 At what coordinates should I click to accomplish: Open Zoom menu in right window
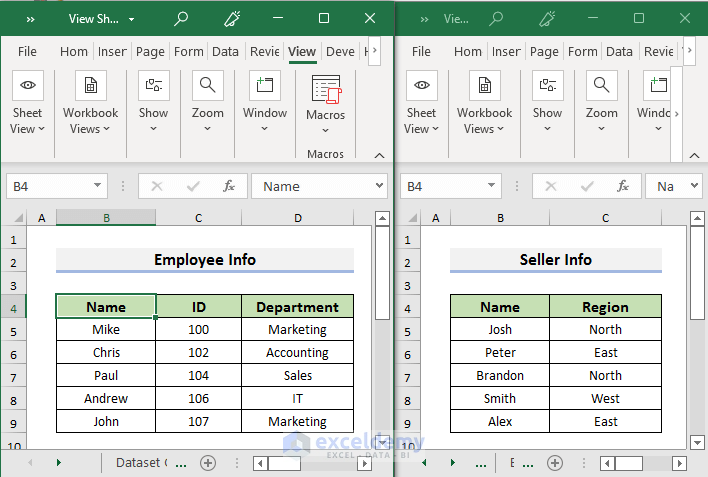click(x=601, y=102)
